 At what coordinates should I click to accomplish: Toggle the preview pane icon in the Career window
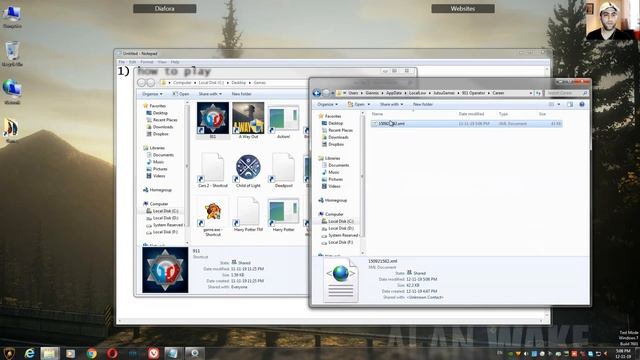570,104
